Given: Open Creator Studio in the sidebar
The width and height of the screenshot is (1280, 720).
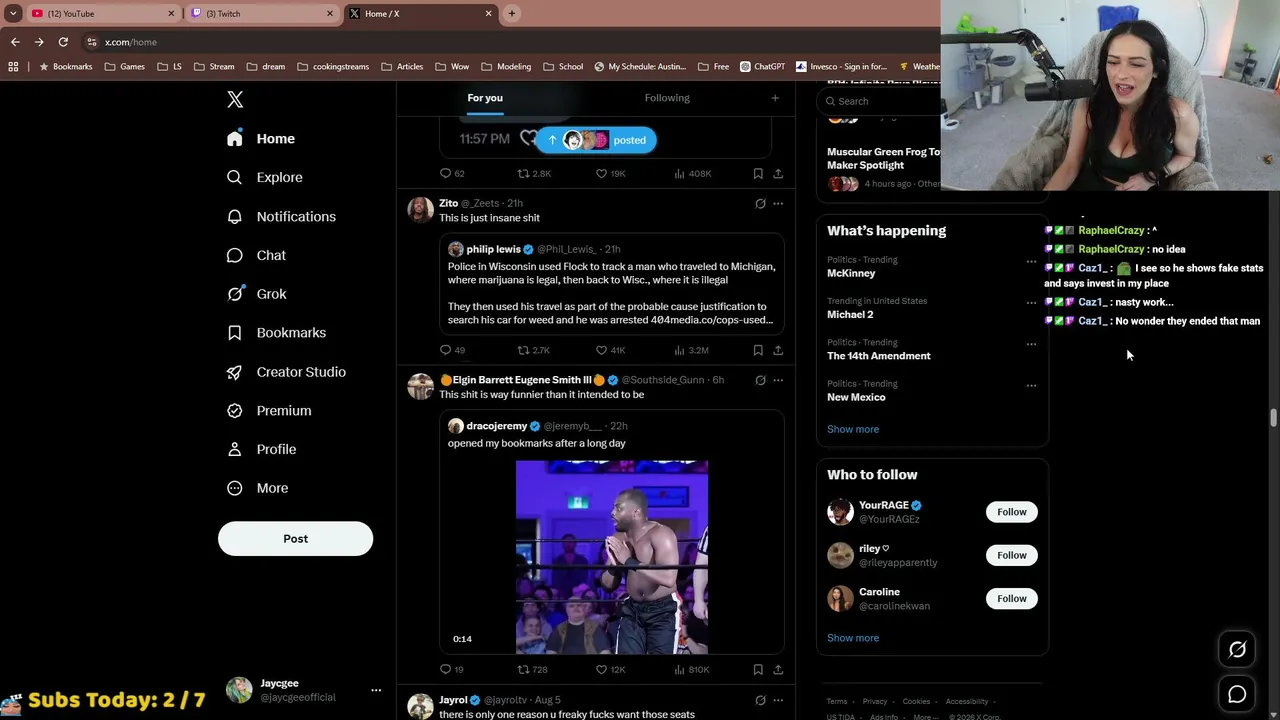Looking at the screenshot, I should click(x=286, y=372).
